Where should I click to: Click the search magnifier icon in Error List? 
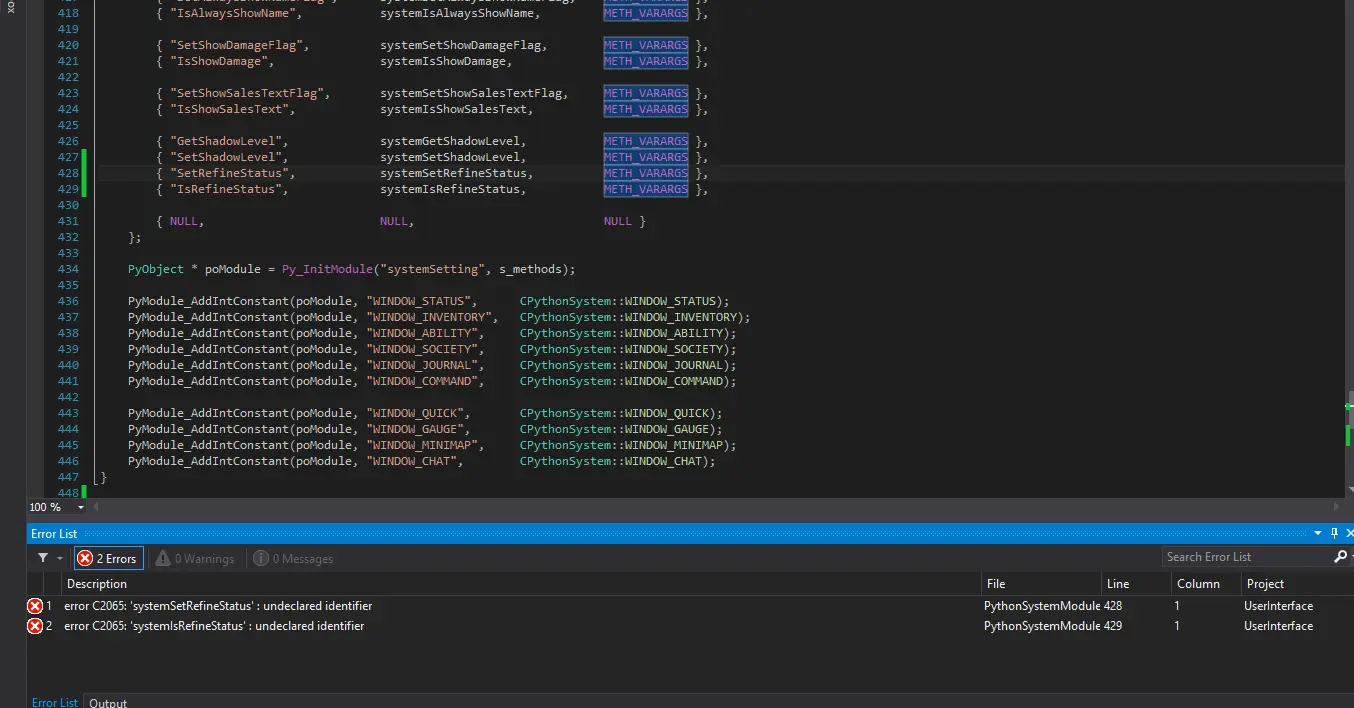(x=1341, y=557)
